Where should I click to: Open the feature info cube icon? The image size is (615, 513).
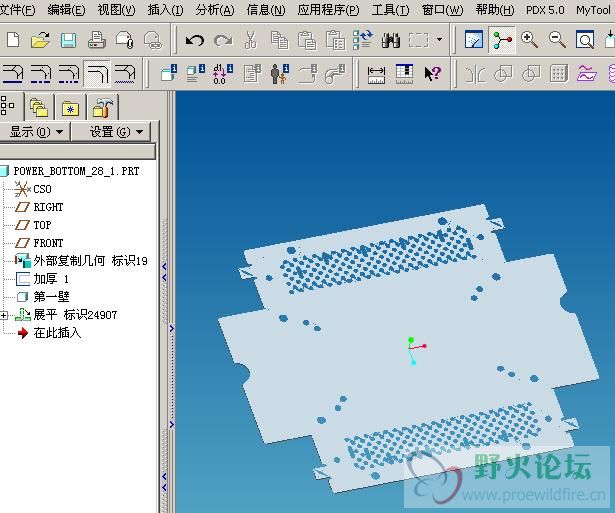point(169,74)
